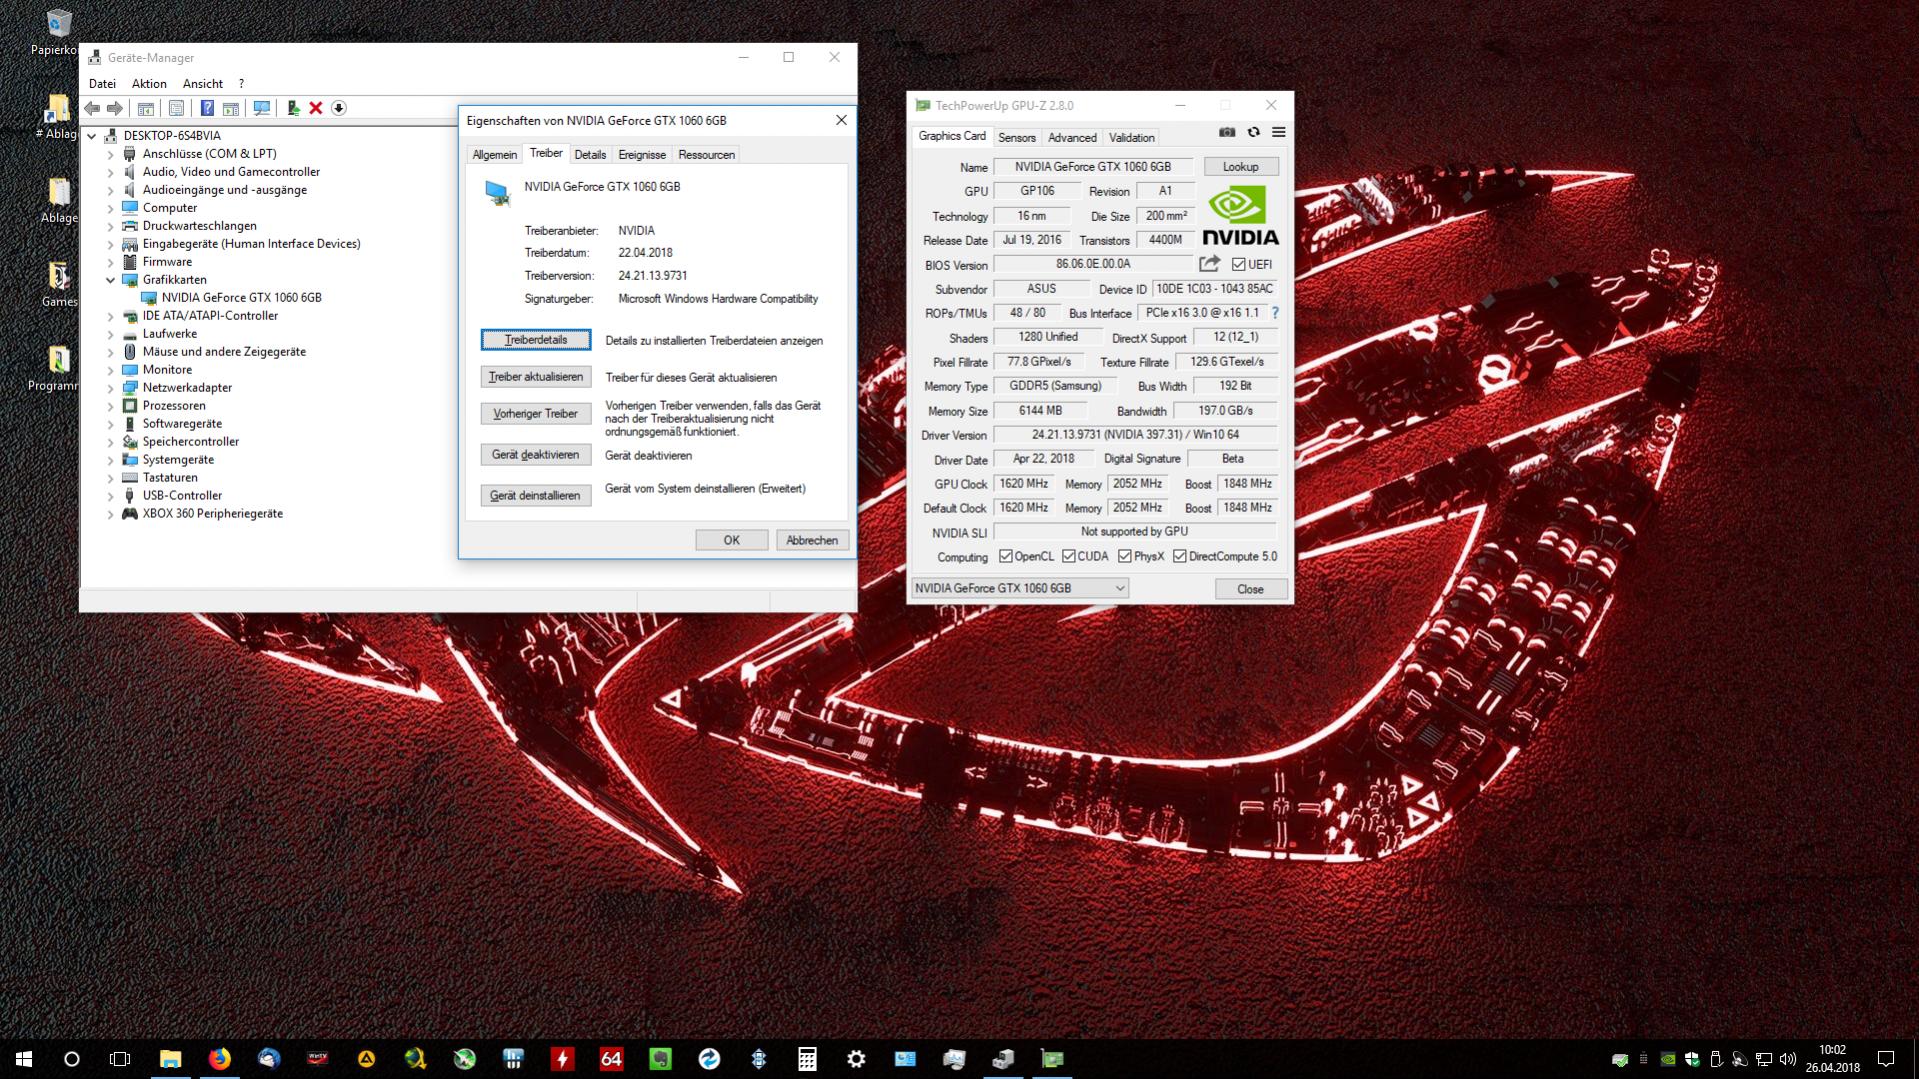Viewport: 1919px width, 1079px height.
Task: Open Settings gear on the taskbar
Action: (x=856, y=1059)
